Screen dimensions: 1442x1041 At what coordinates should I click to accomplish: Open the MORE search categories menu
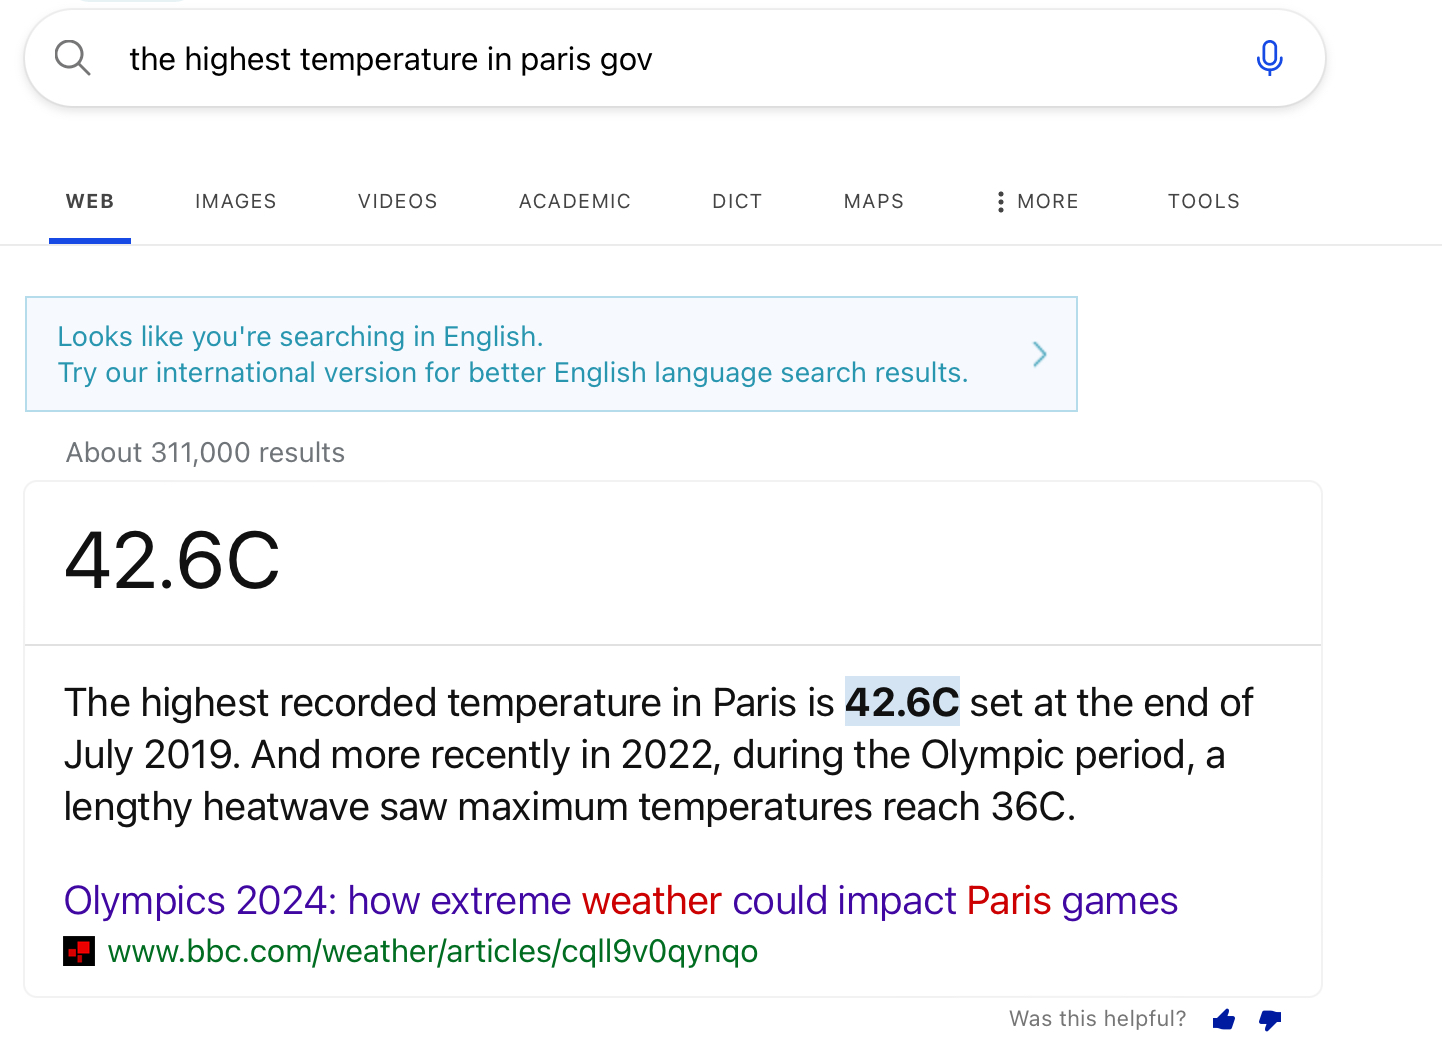pyautogui.click(x=1047, y=202)
